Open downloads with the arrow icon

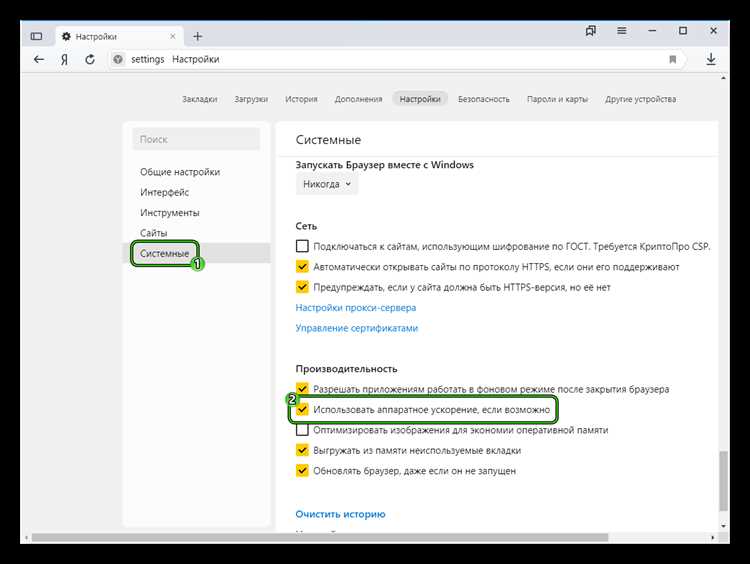pyautogui.click(x=711, y=59)
